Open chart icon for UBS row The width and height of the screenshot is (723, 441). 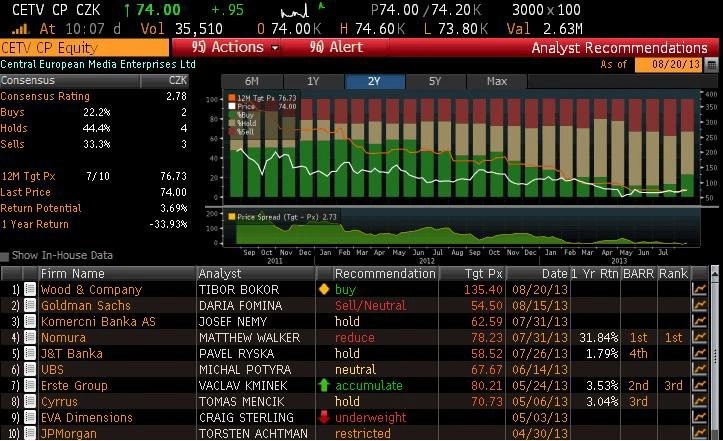pos(699,369)
